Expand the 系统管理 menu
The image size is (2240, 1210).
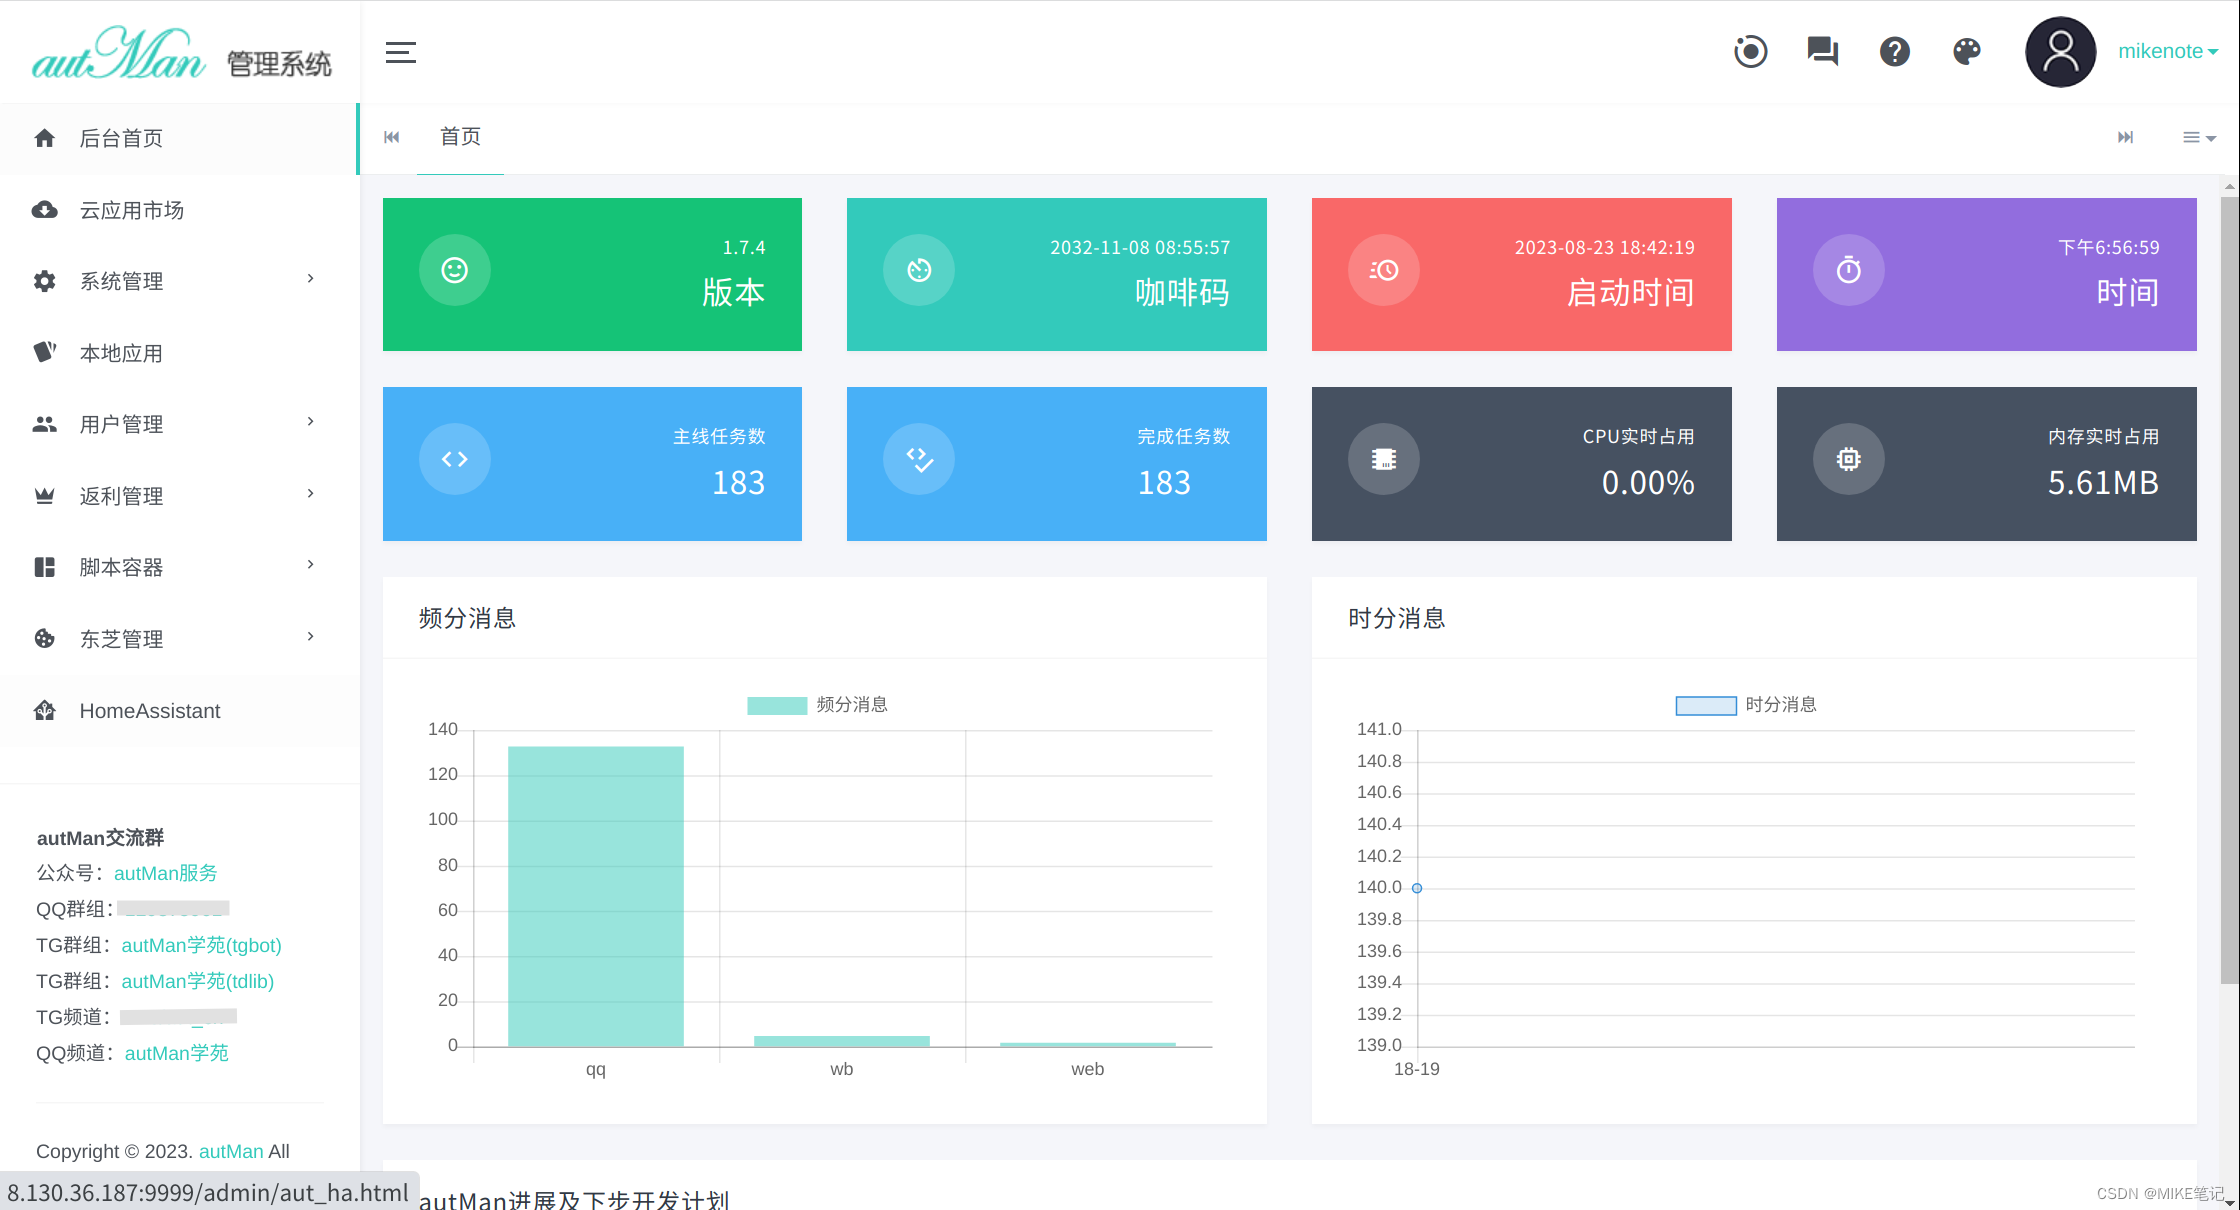pyautogui.click(x=120, y=281)
